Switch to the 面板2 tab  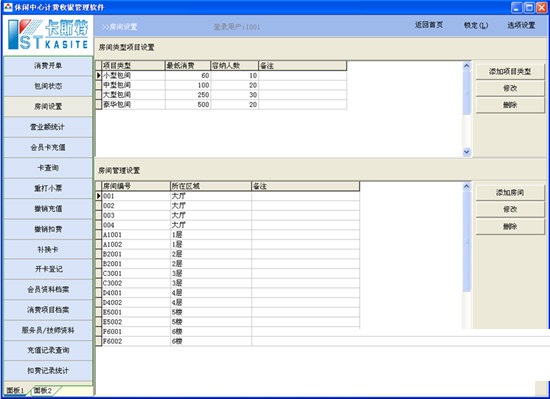click(43, 390)
